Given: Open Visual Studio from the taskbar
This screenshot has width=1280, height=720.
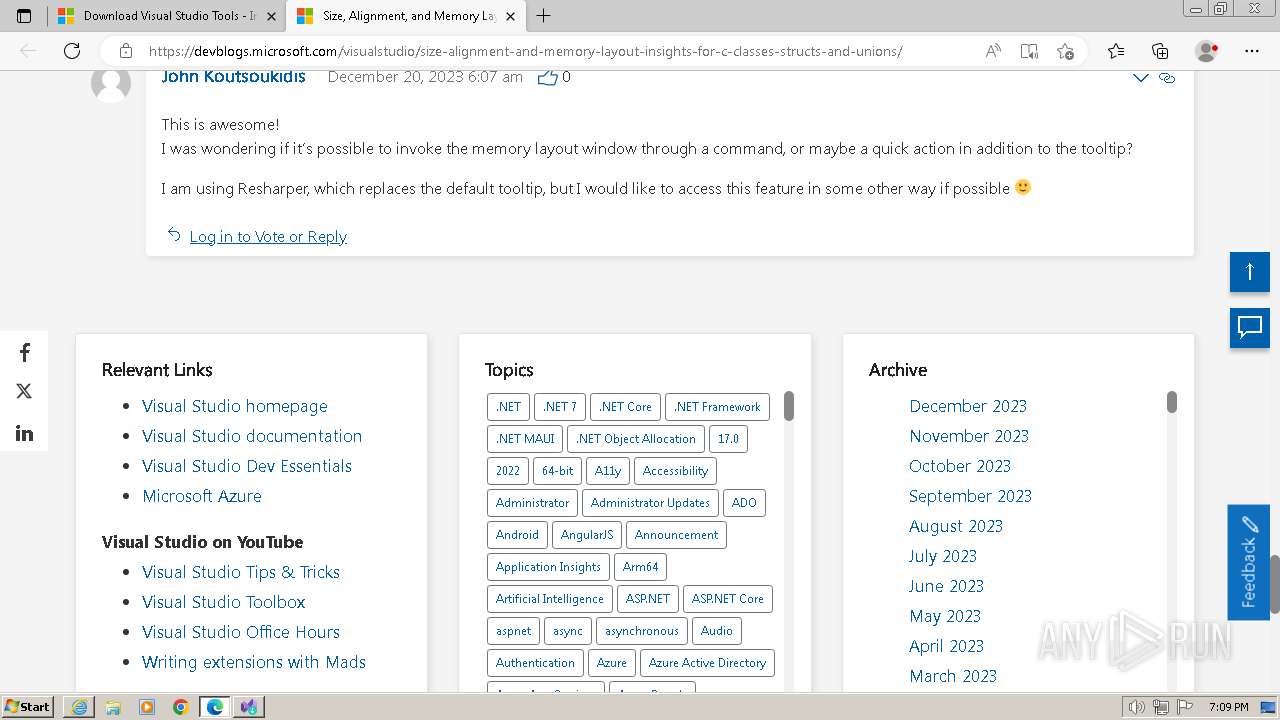Looking at the screenshot, I should (249, 707).
